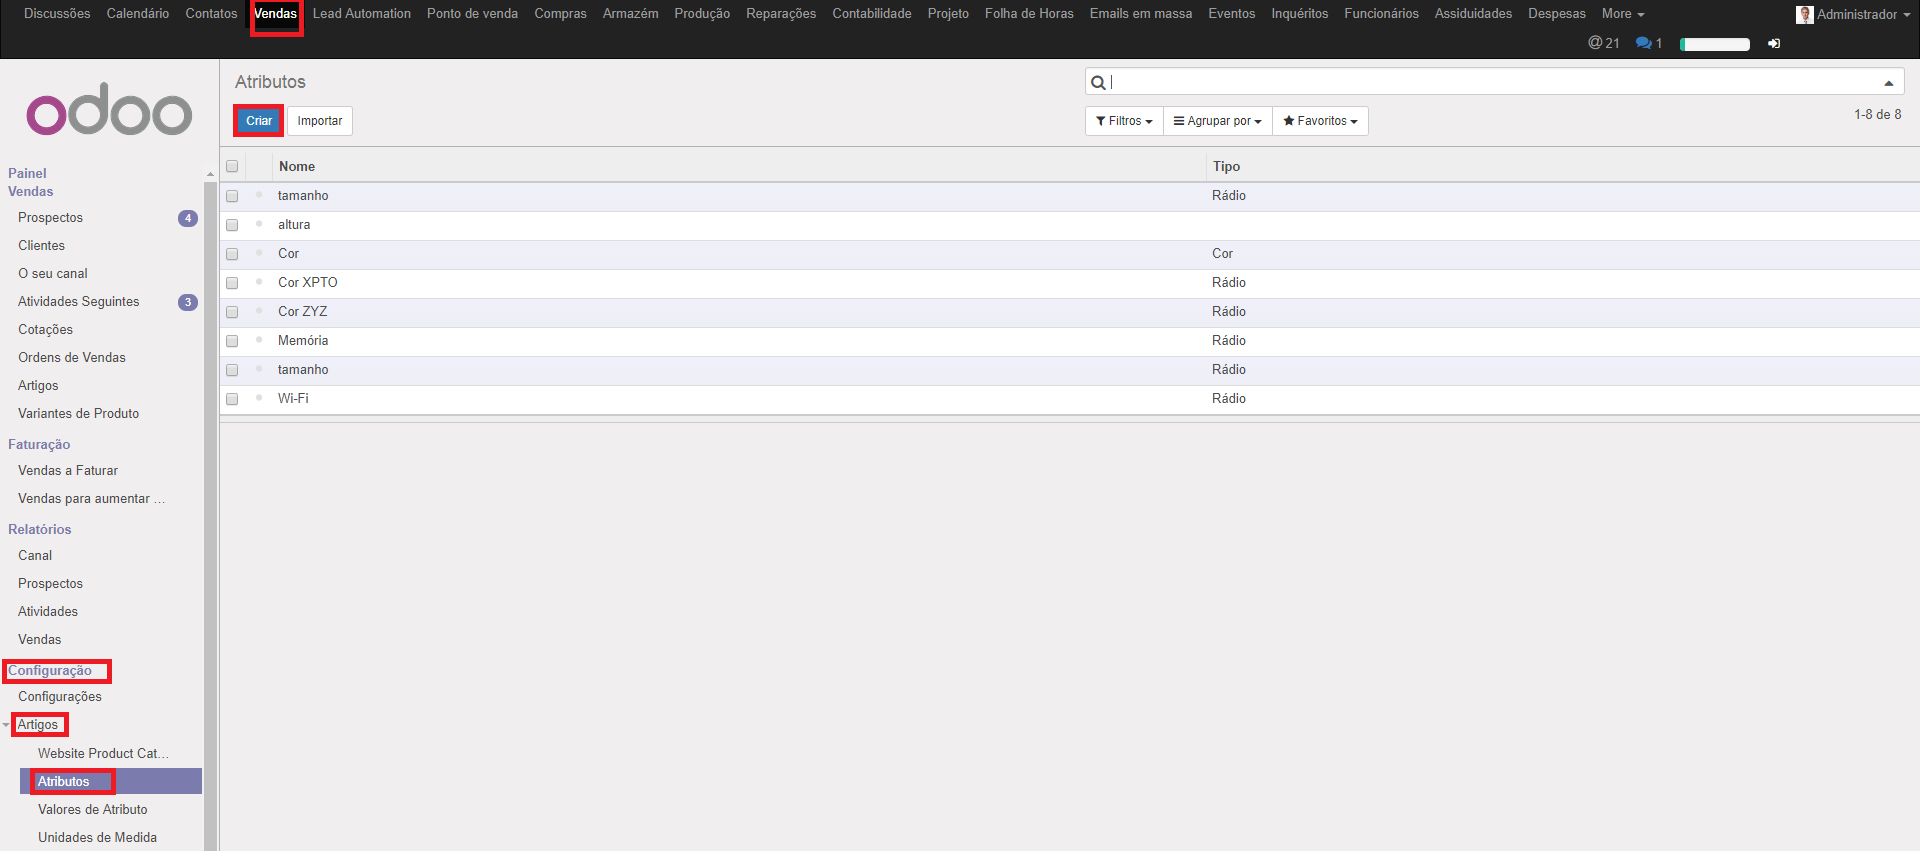This screenshot has width=1920, height=851.
Task: Check the Wi-Fi attribute row checkbox
Action: coord(232,399)
